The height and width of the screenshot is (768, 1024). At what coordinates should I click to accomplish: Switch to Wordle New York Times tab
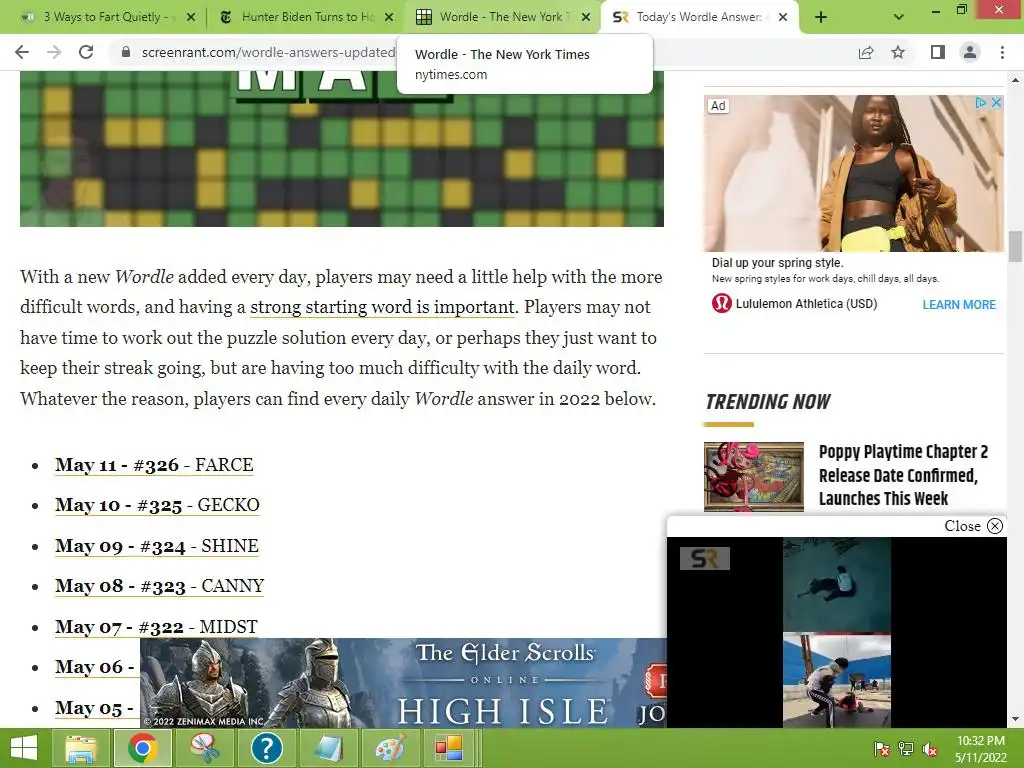[500, 17]
